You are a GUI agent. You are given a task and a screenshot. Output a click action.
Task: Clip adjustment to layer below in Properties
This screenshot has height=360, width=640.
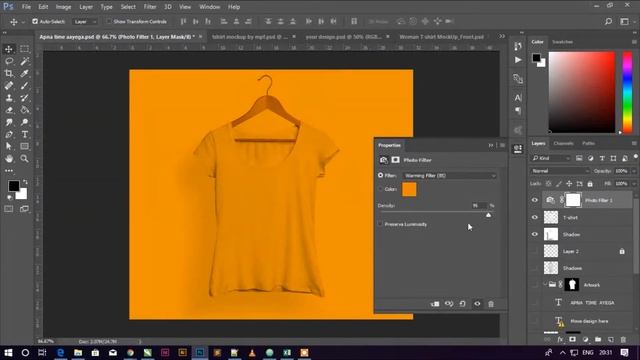click(x=435, y=304)
